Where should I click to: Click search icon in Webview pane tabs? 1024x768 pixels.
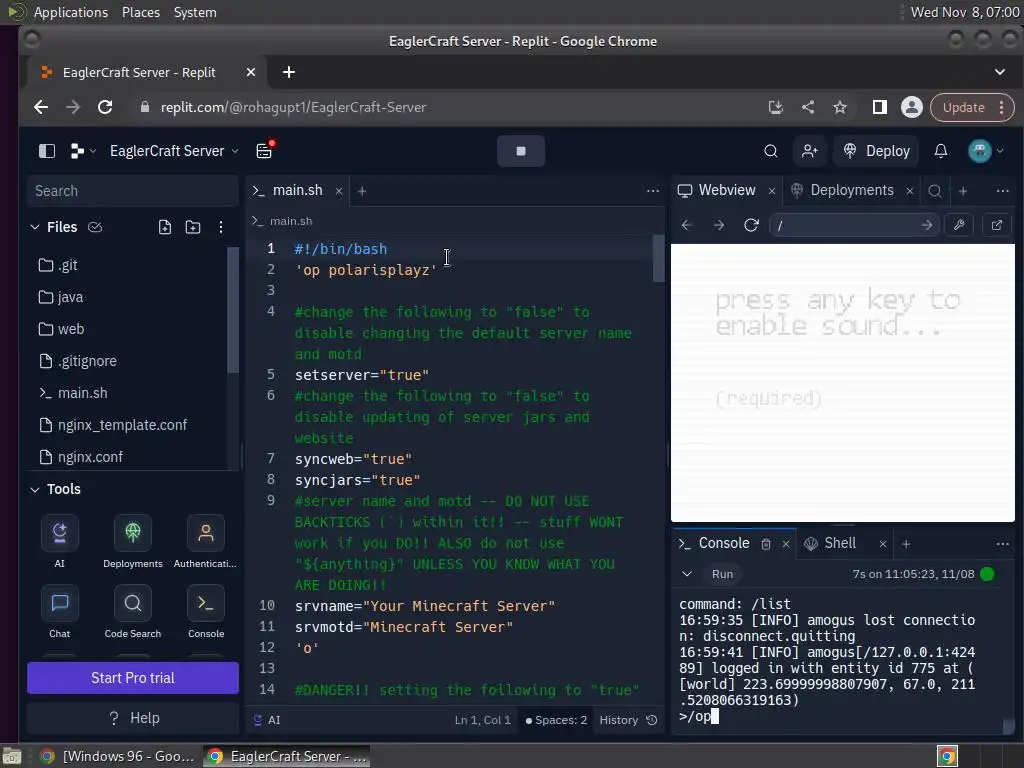pos(935,191)
